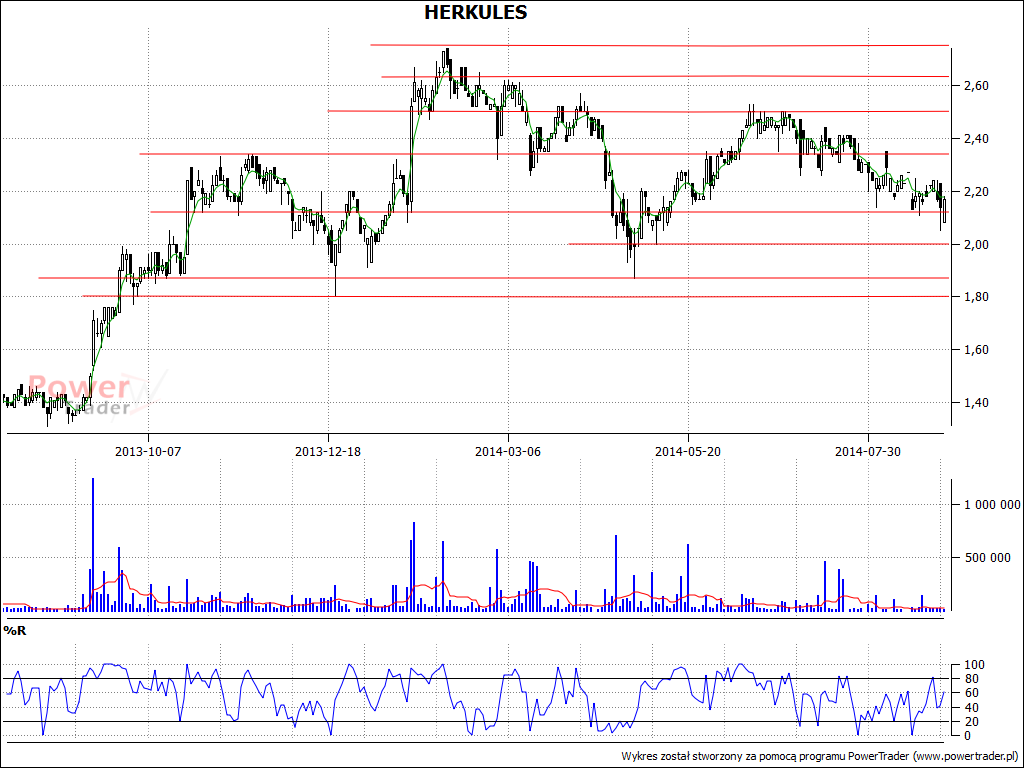1024x768 pixels.
Task: Click the 40 level on %R axis
Action: click(970, 708)
